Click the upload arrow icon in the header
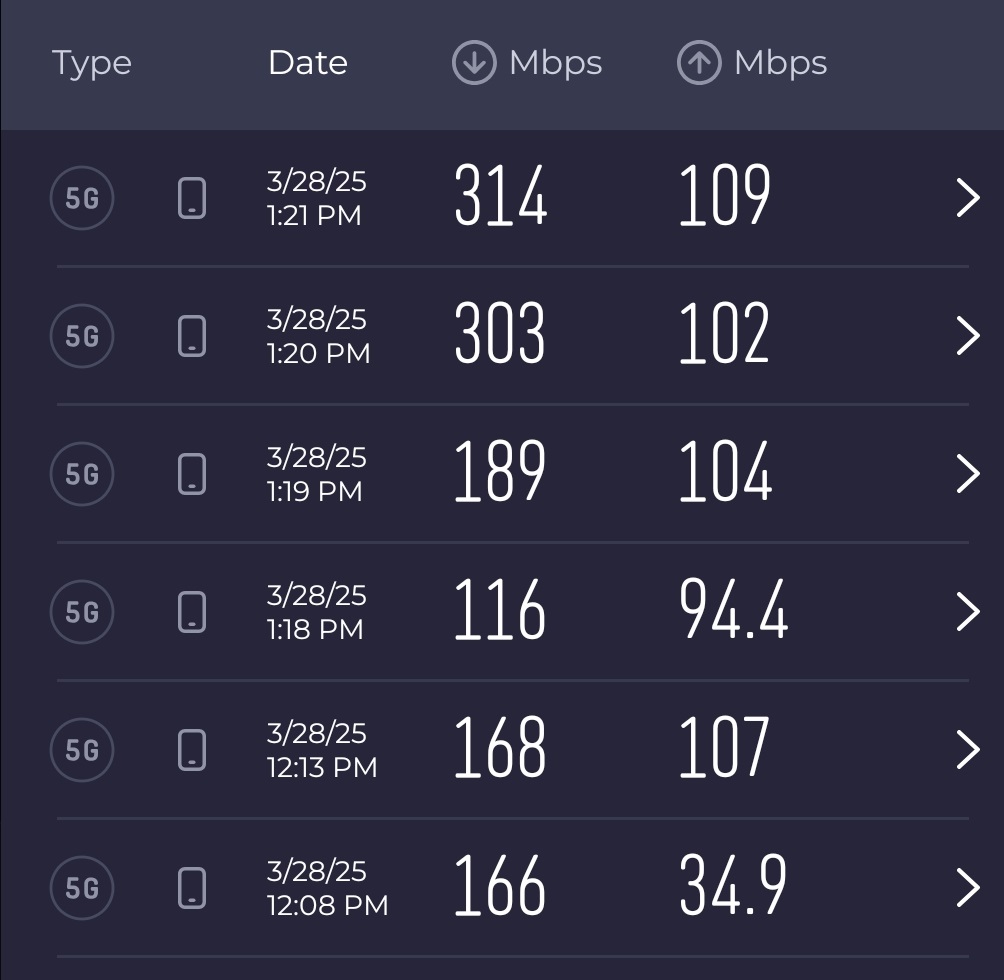The image size is (1004, 980). click(699, 63)
